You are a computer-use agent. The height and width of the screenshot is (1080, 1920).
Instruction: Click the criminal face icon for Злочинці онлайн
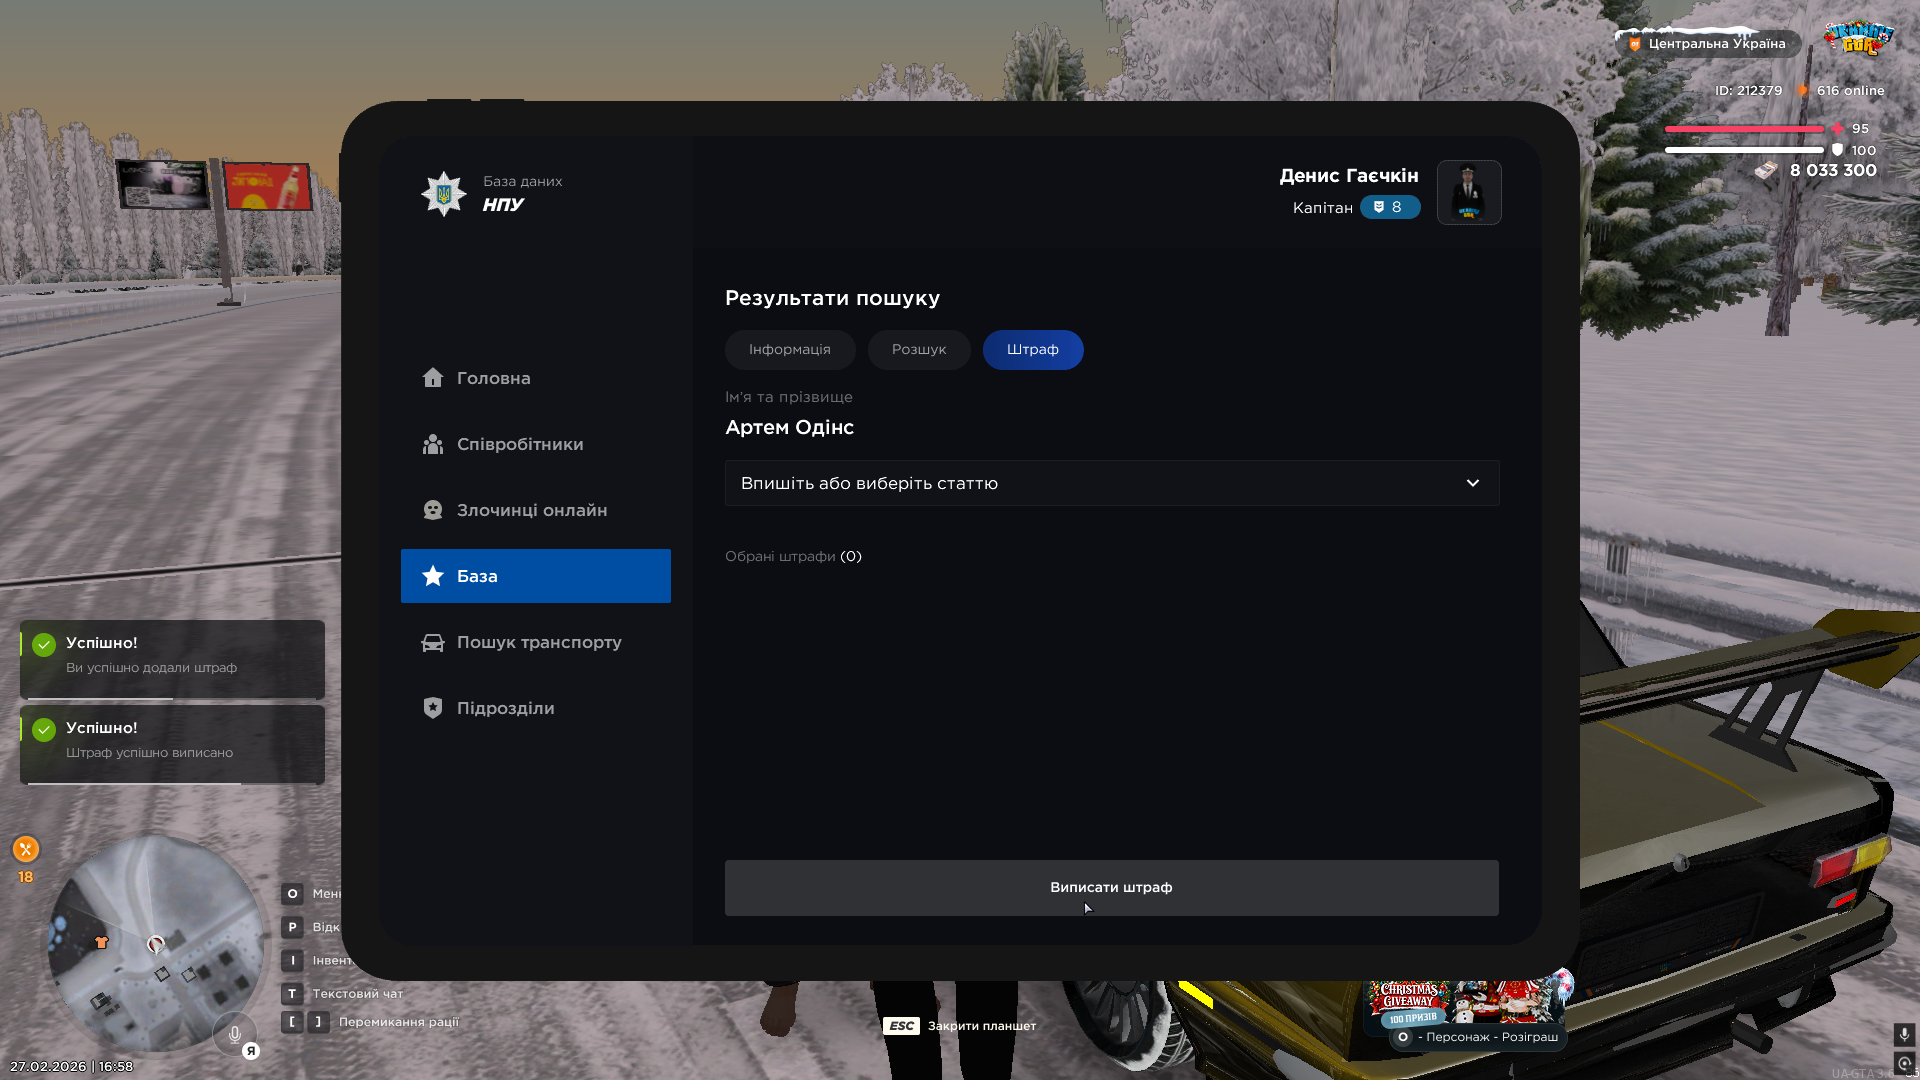pyautogui.click(x=432, y=510)
